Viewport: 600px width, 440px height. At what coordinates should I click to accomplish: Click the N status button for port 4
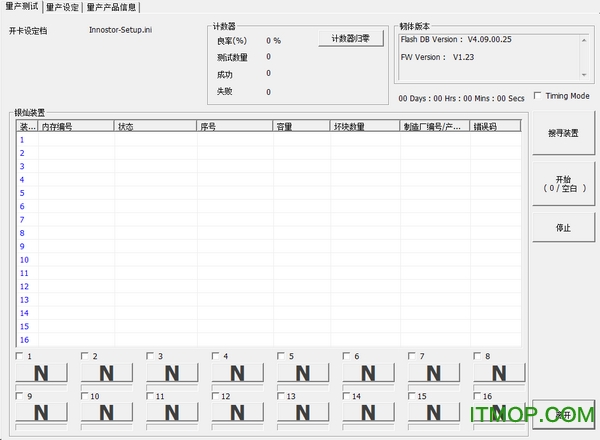tap(237, 373)
